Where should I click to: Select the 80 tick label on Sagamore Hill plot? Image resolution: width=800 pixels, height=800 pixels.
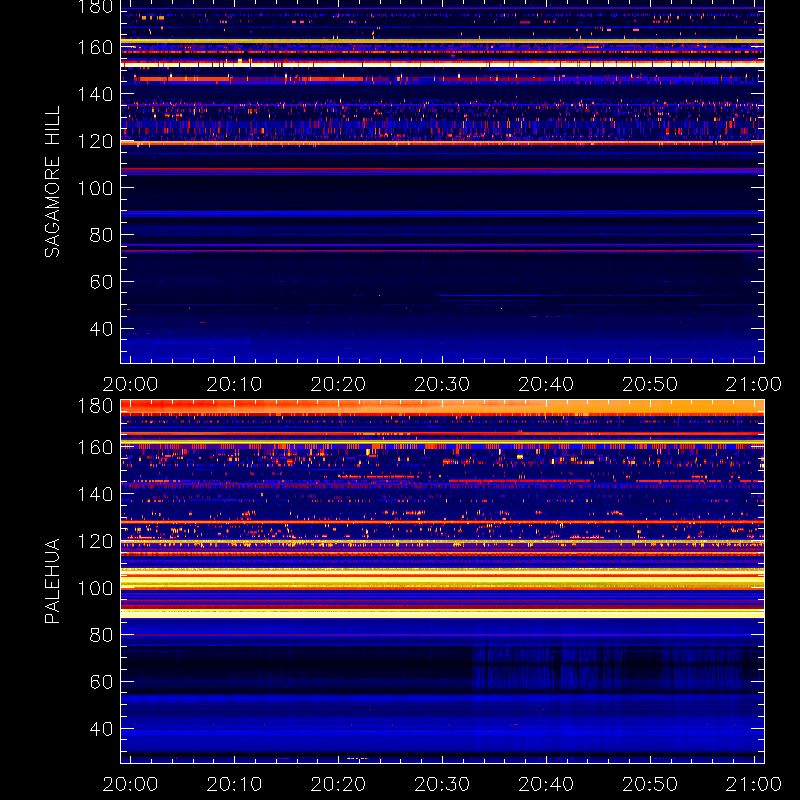(x=101, y=235)
